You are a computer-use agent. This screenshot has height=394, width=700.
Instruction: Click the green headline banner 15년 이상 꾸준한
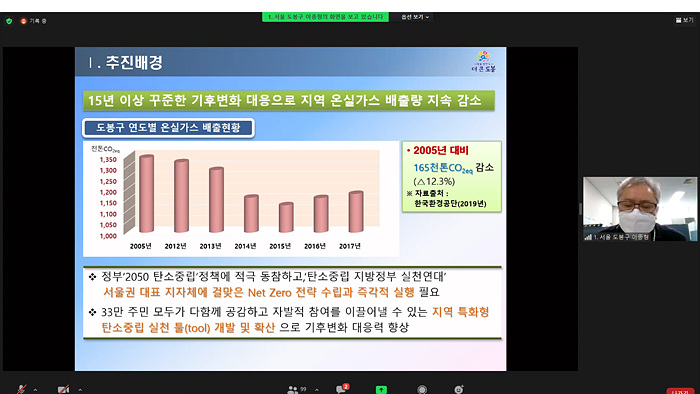pos(288,100)
